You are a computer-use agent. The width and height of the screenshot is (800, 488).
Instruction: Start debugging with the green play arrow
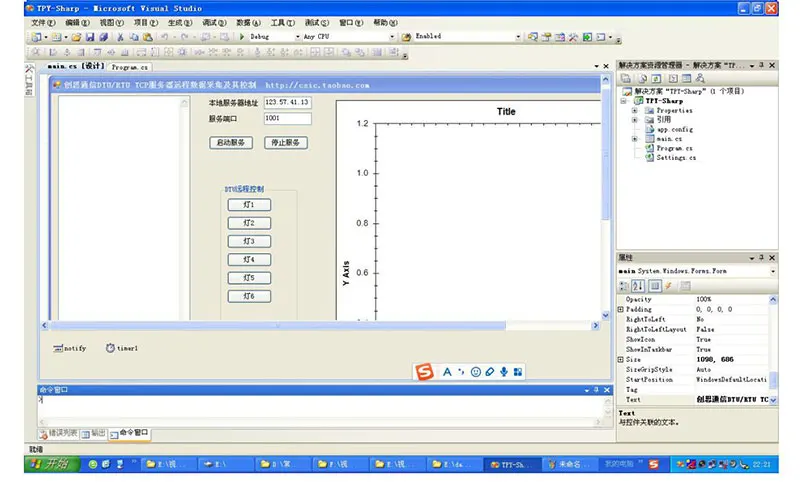242,37
